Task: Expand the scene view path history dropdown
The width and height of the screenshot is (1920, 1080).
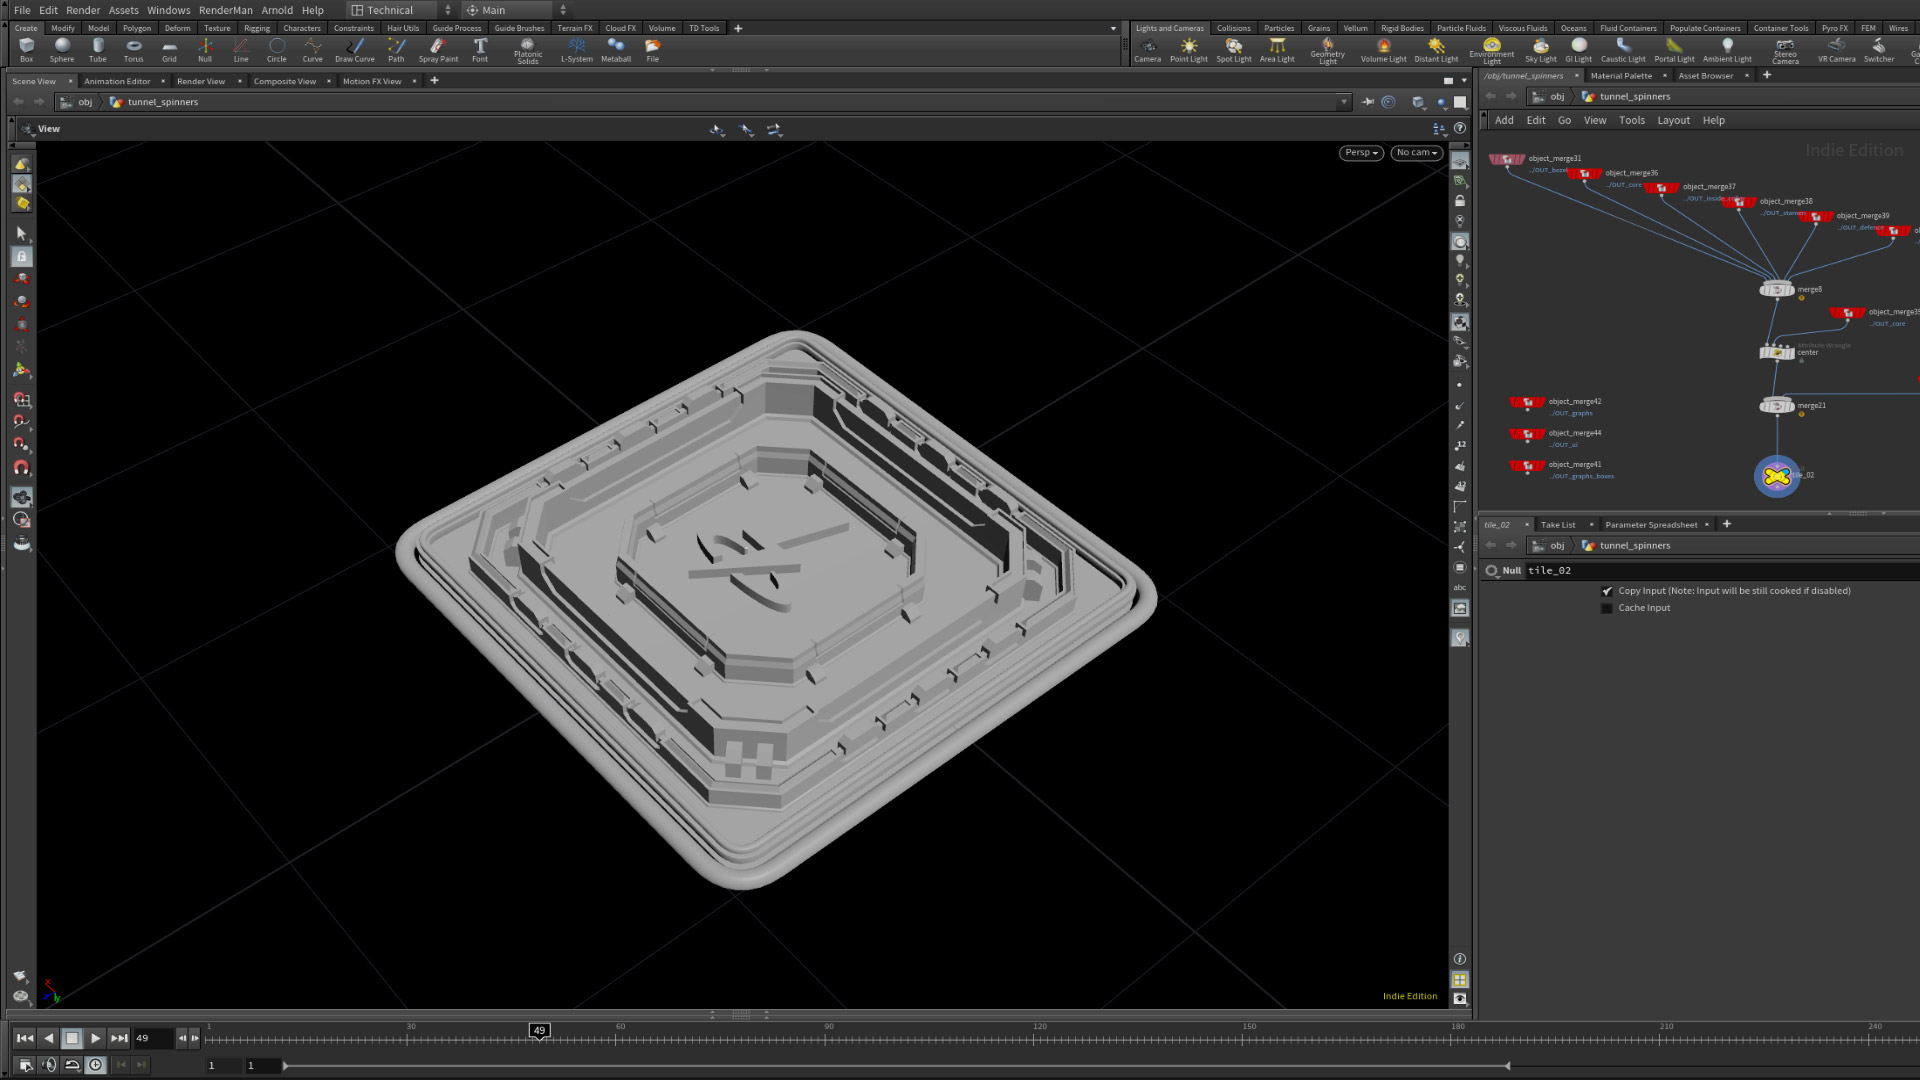Action: [1343, 102]
